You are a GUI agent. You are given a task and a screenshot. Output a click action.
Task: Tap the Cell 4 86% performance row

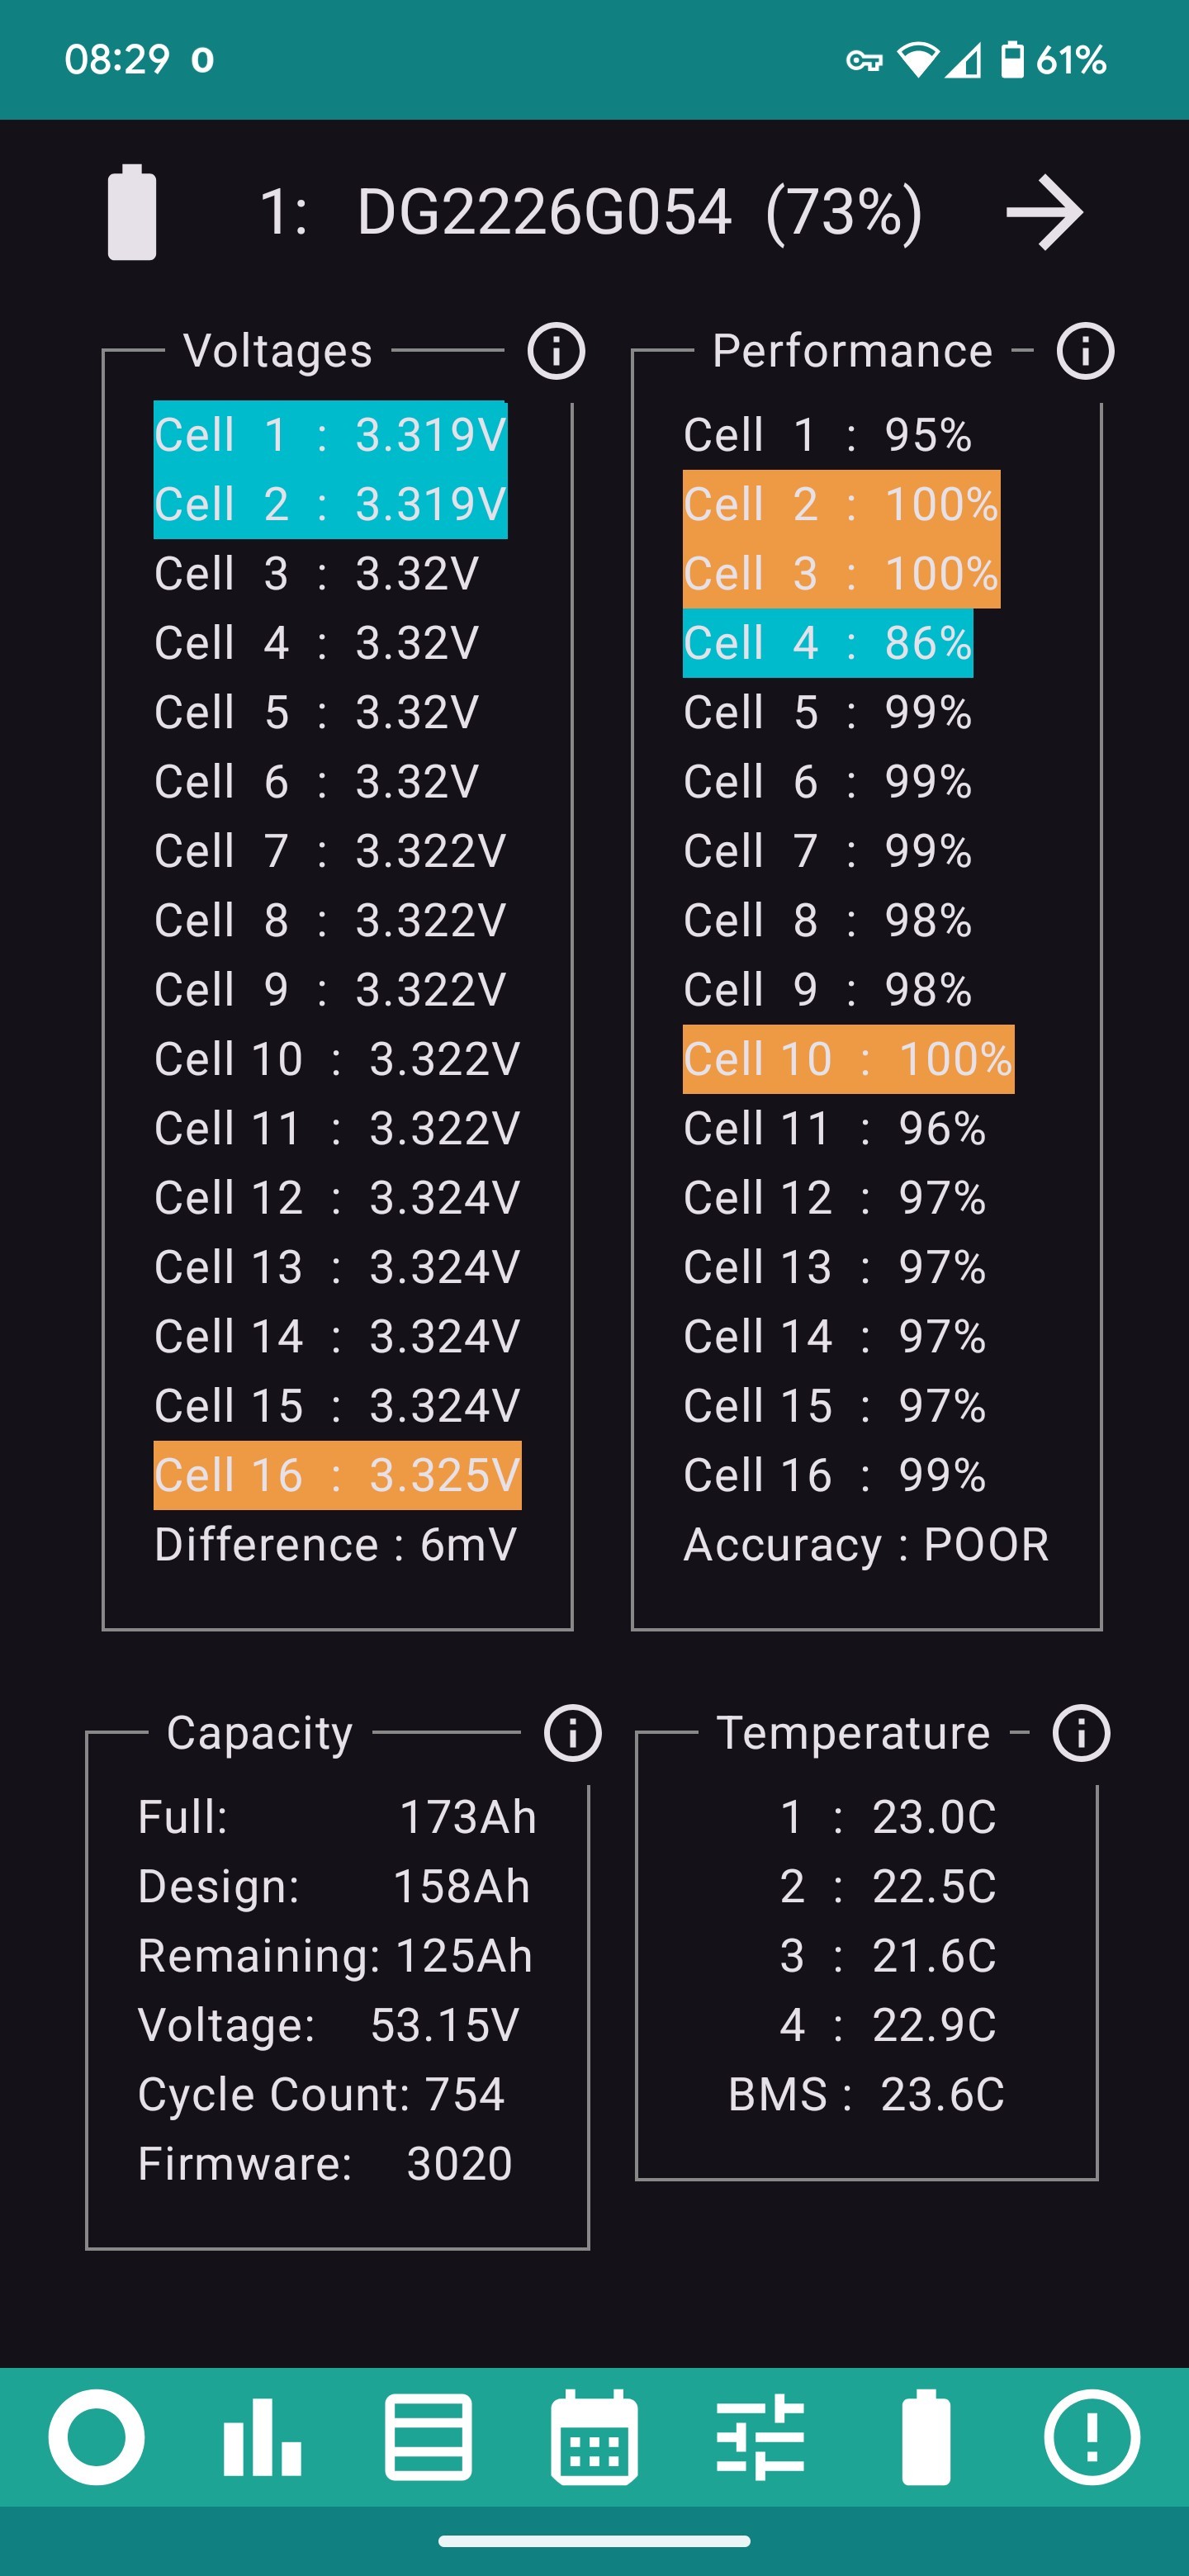(828, 643)
